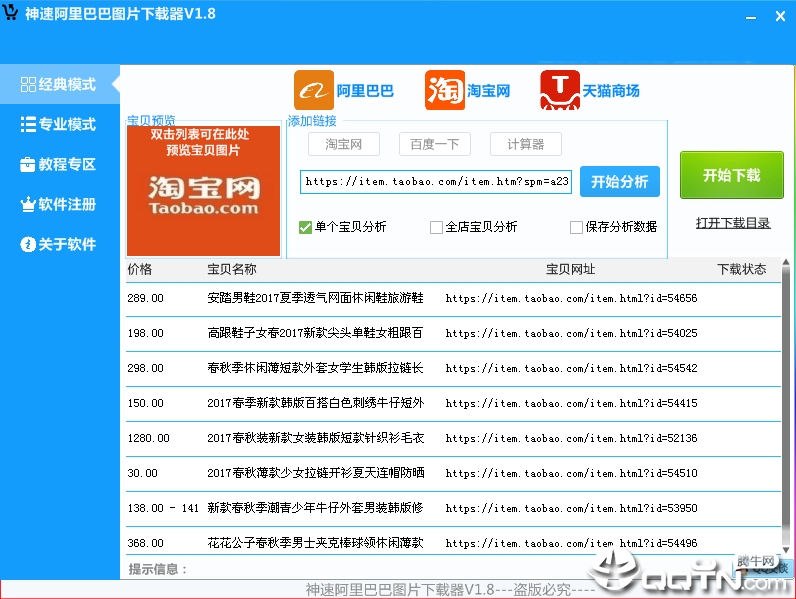Select the row priced 30.00
The image size is (796, 599).
point(453,473)
